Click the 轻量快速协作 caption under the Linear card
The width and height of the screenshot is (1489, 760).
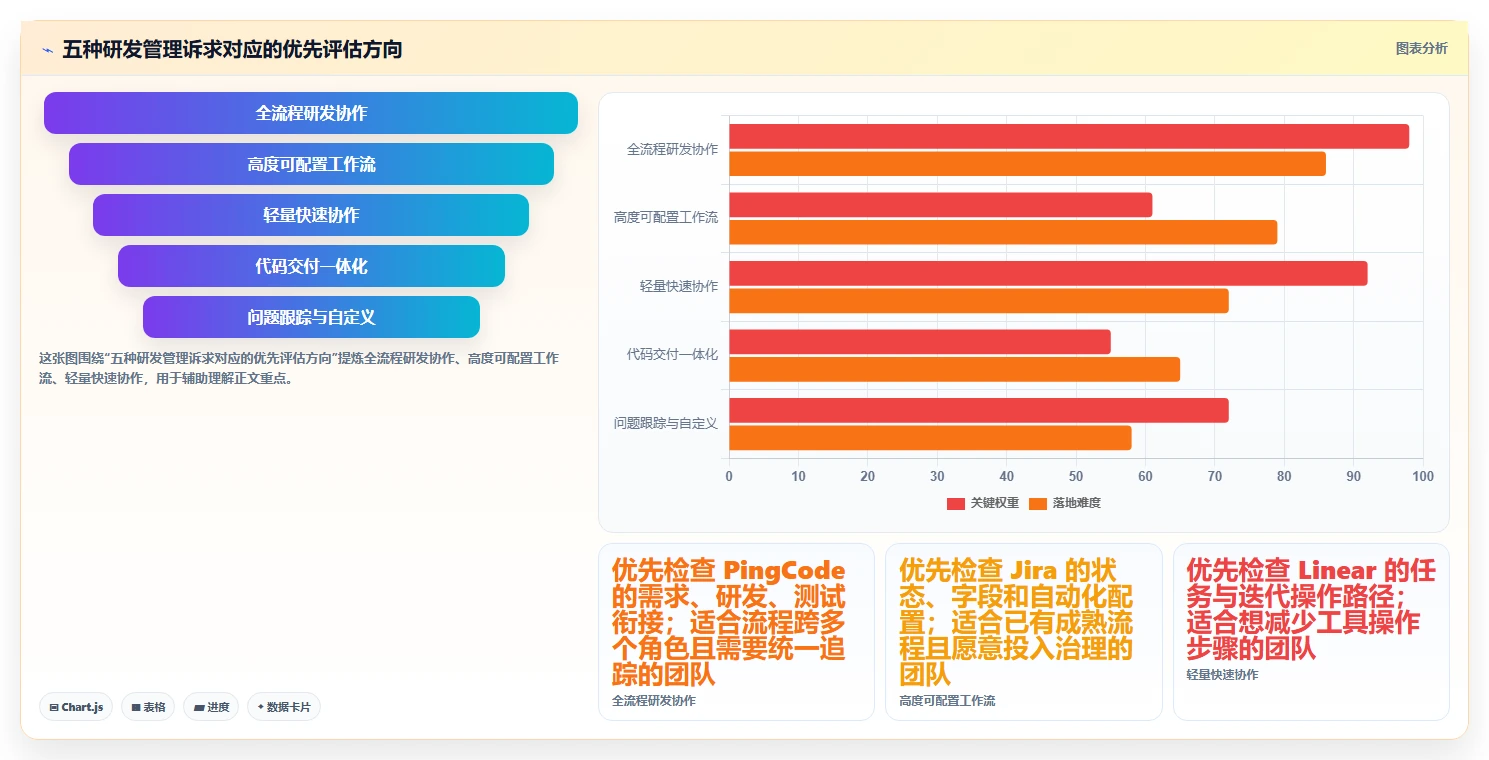(x=1222, y=675)
